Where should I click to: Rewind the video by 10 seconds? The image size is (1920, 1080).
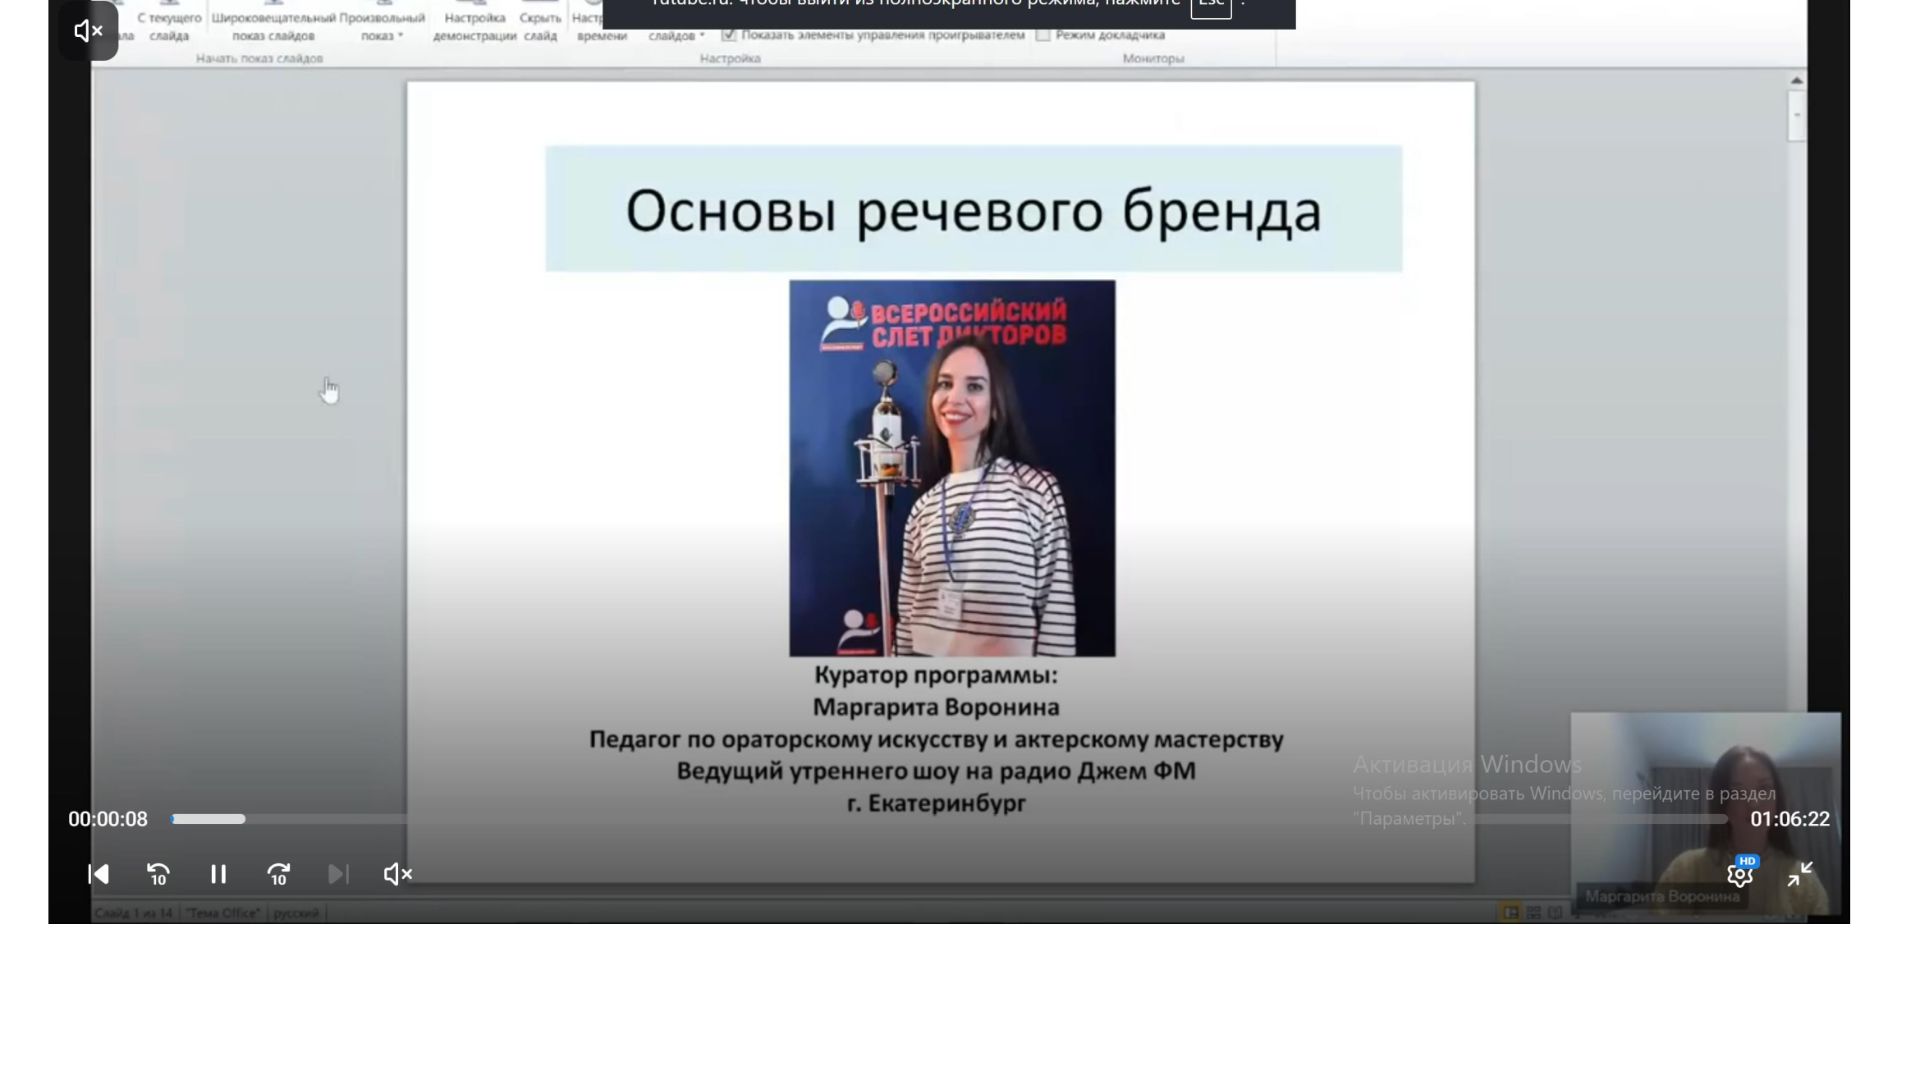(x=158, y=874)
